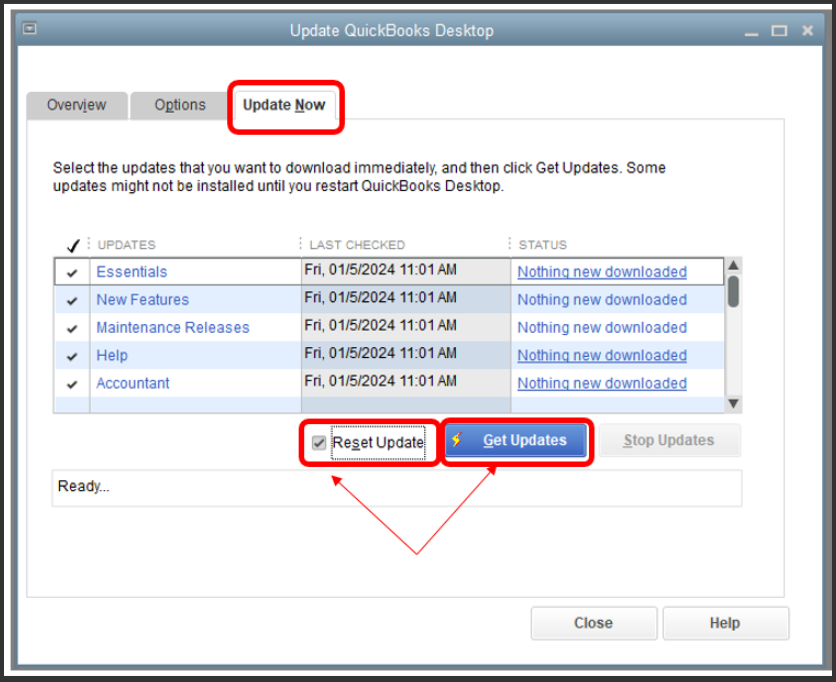Screen dimensions: 836x682
Task: Click the STATUS column header
Action: click(543, 245)
